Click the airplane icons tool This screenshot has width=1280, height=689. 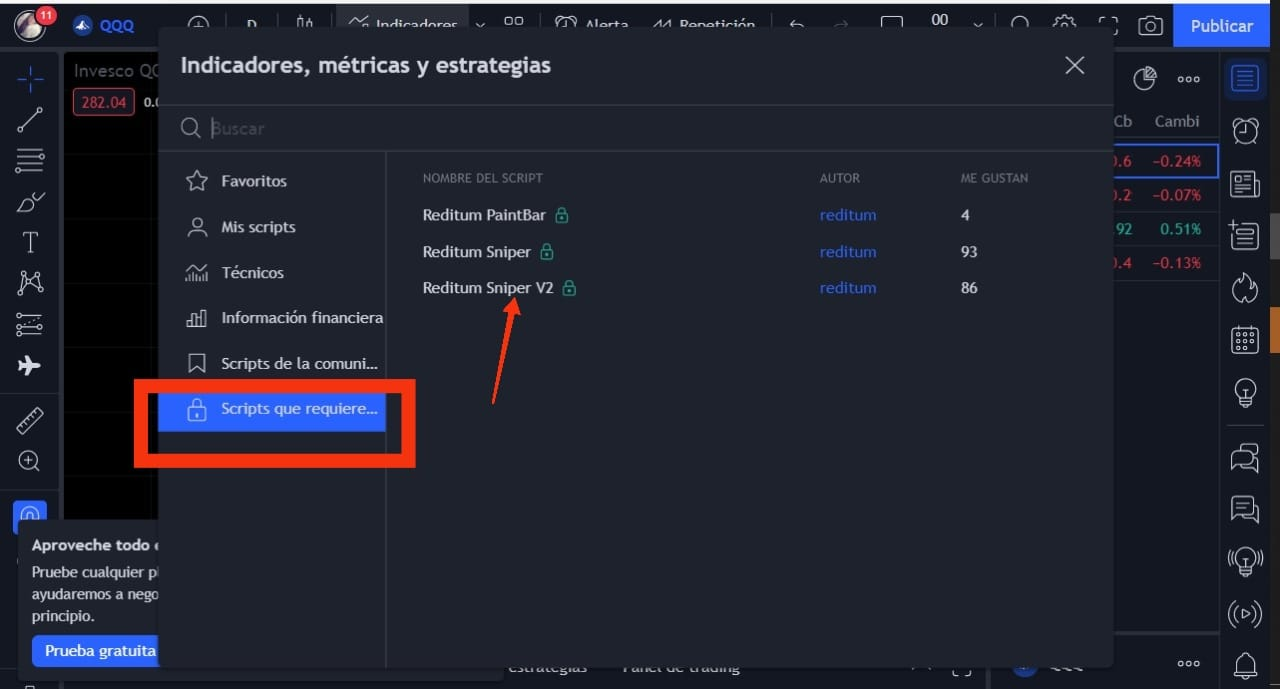click(30, 366)
